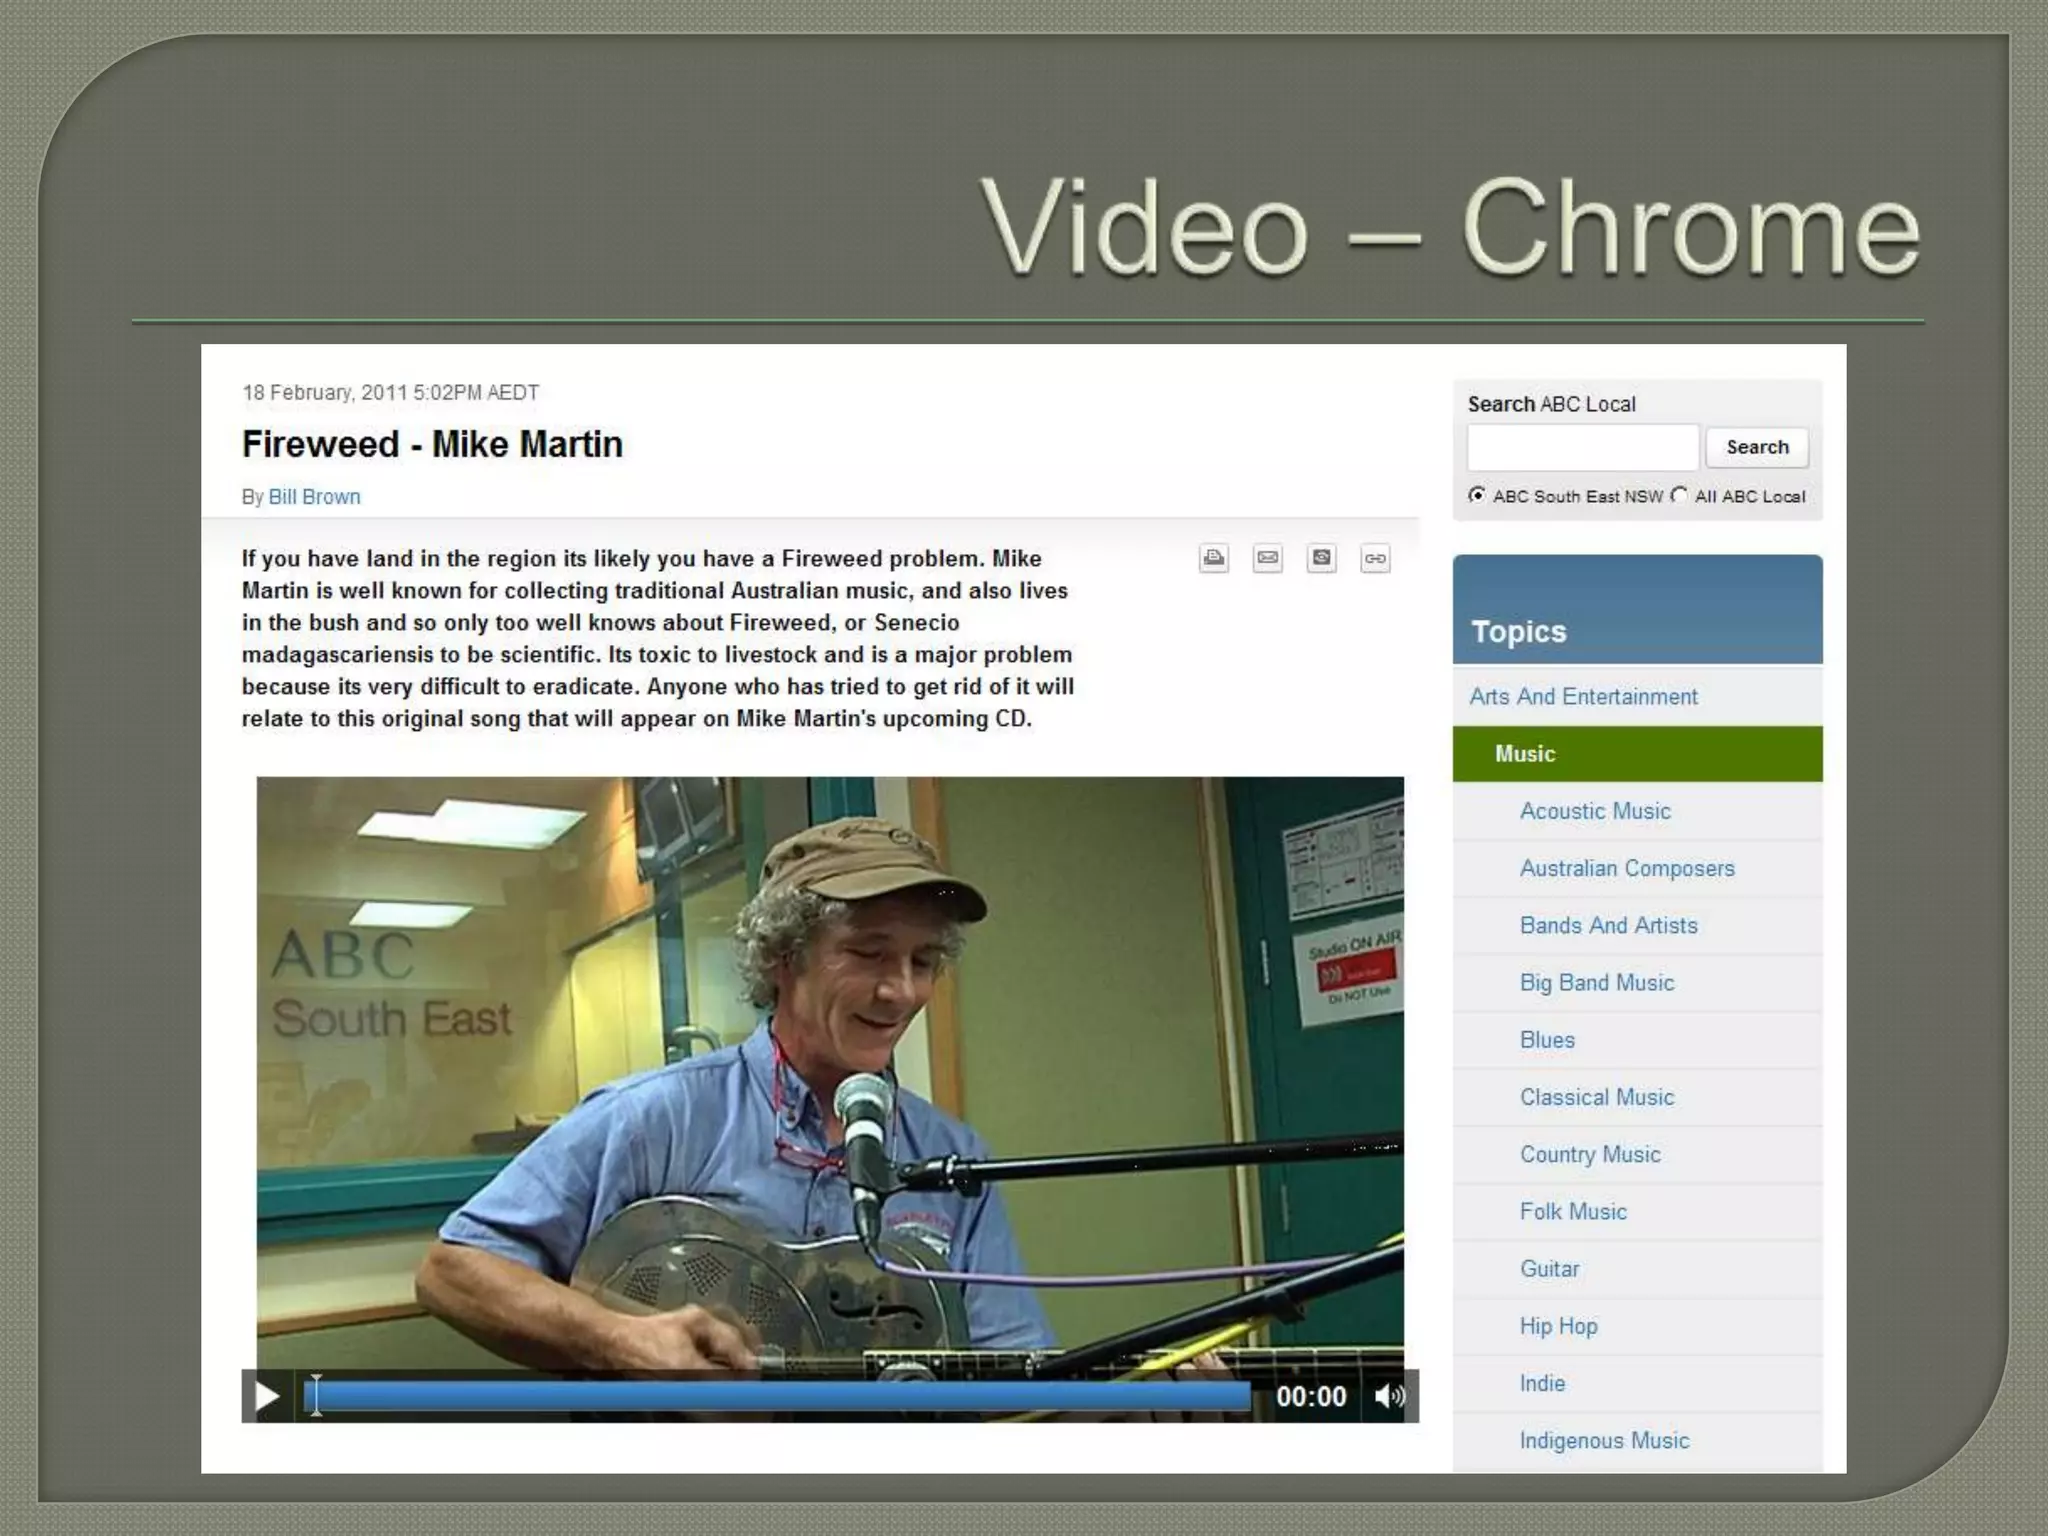
Task: Open the Acoustic Music subtopic
Action: coord(1595,811)
